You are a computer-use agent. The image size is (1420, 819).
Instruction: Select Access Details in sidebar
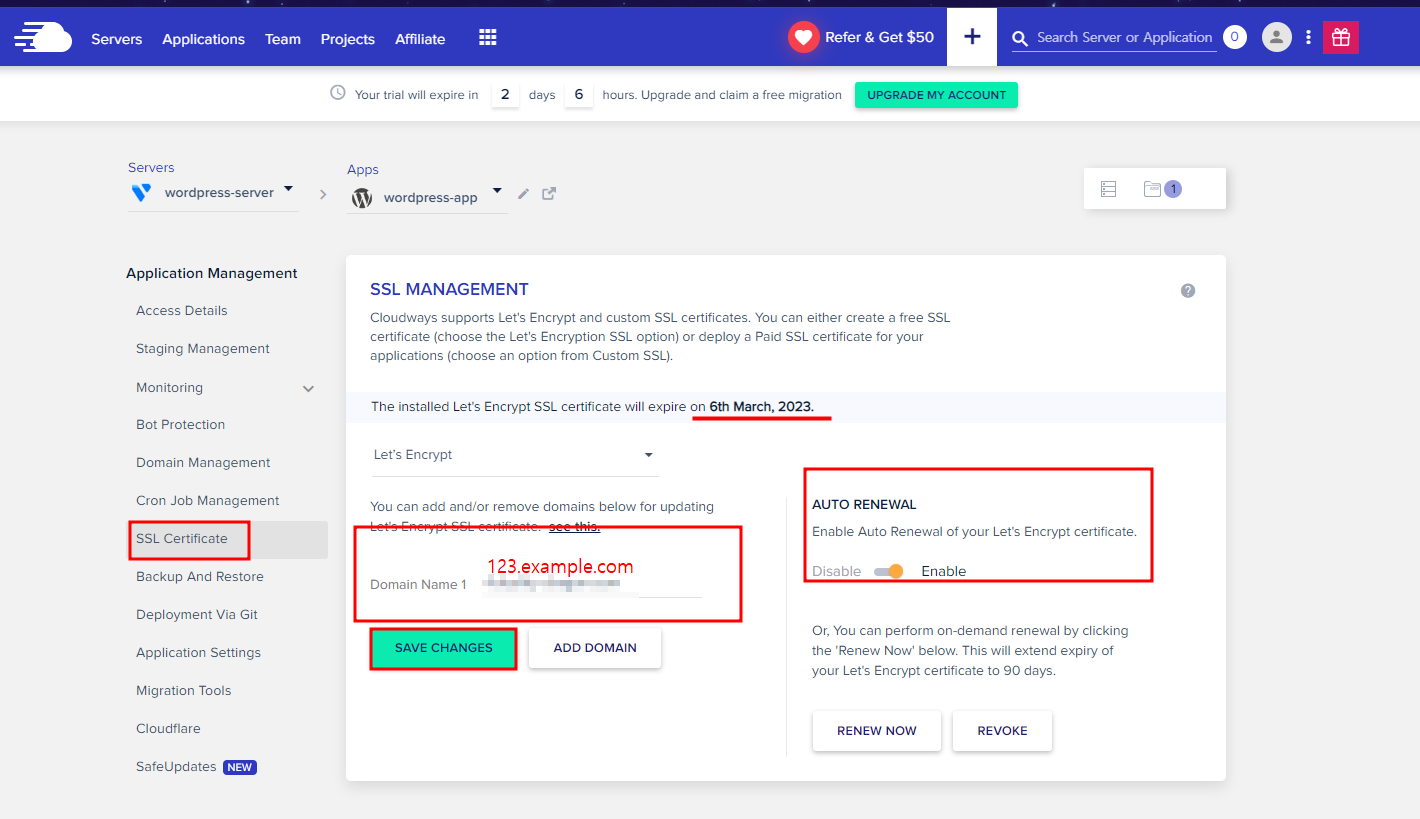[182, 311]
